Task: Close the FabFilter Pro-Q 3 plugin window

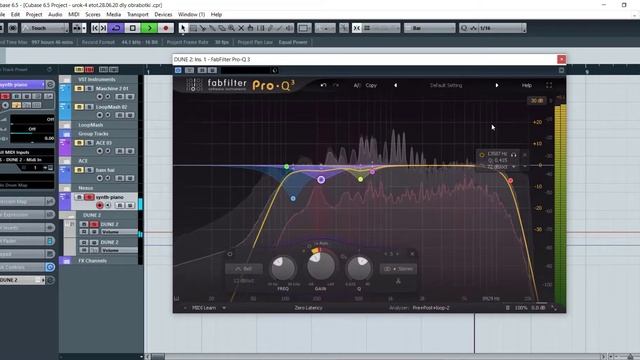Action: click(561, 59)
